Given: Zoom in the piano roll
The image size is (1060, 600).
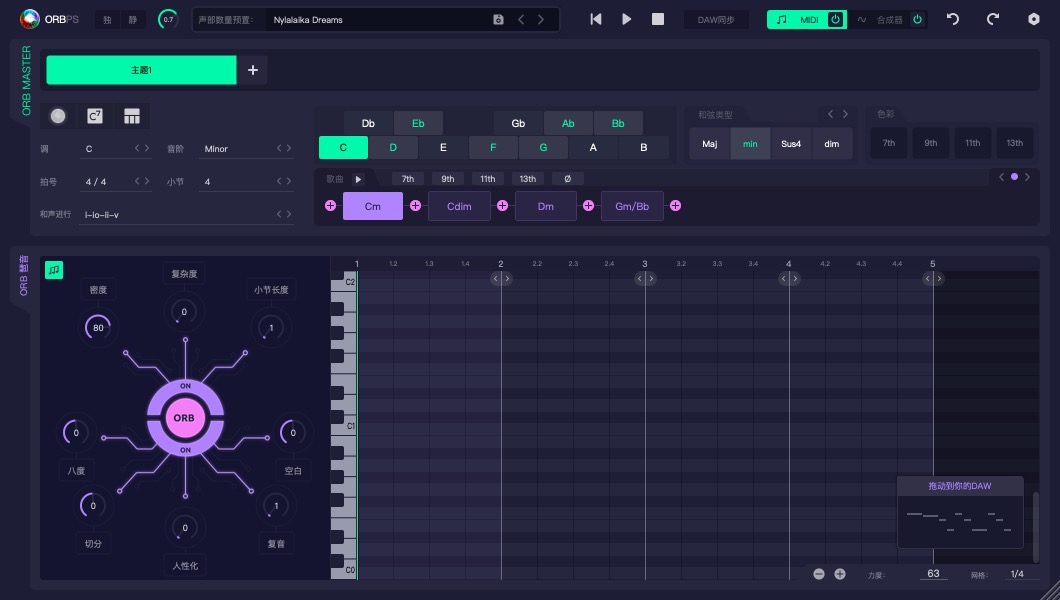Looking at the screenshot, I should tap(840, 574).
